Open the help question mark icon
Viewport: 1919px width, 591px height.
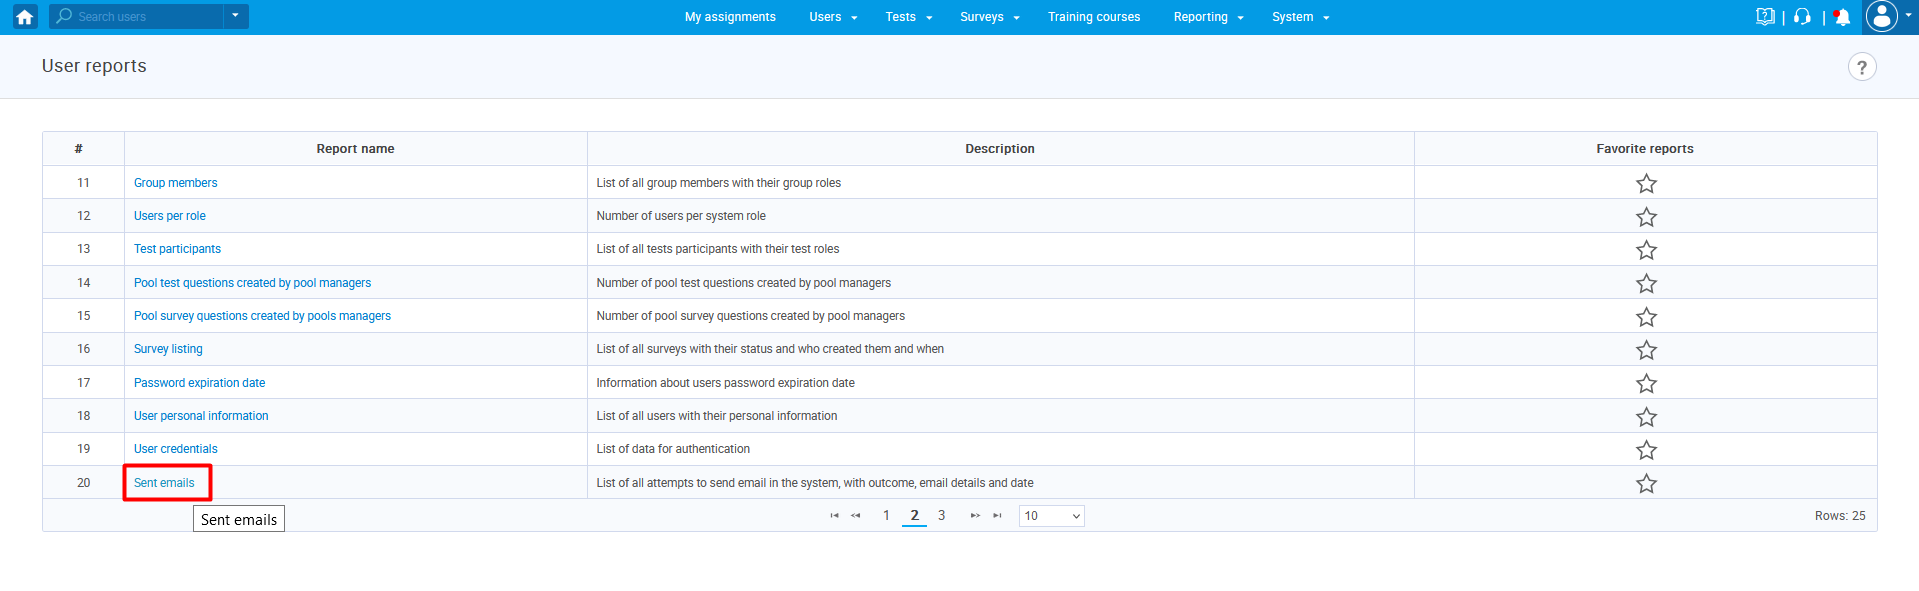pos(1861,67)
